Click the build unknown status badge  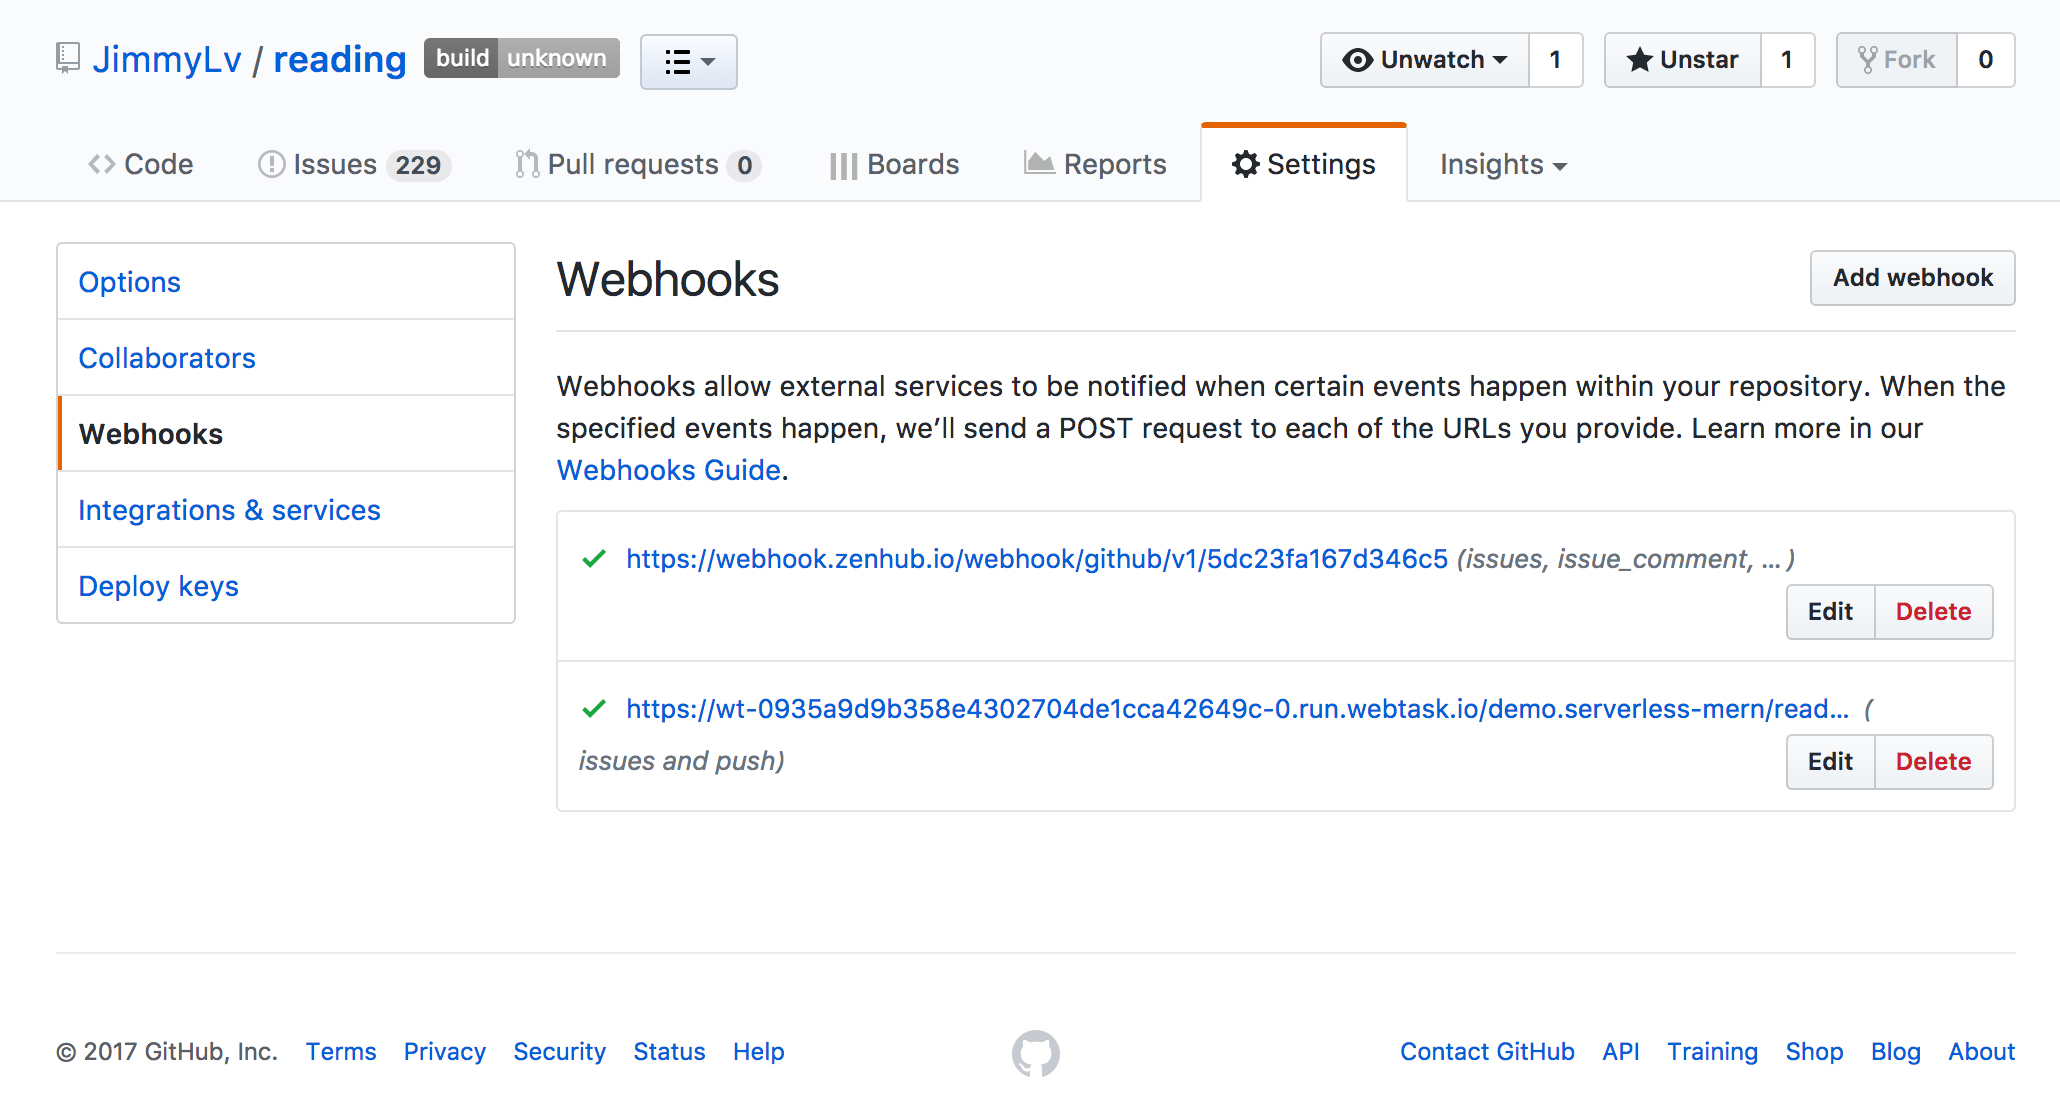[521, 58]
